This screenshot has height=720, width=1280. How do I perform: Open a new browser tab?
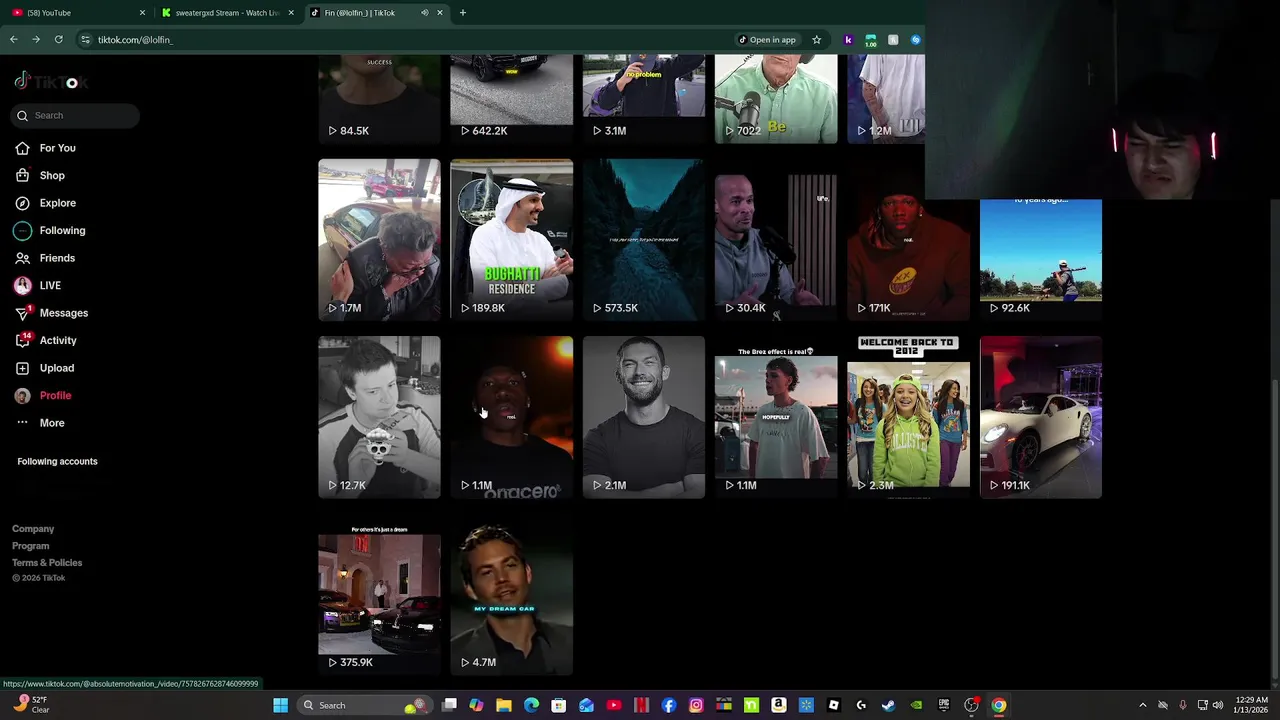(x=463, y=13)
